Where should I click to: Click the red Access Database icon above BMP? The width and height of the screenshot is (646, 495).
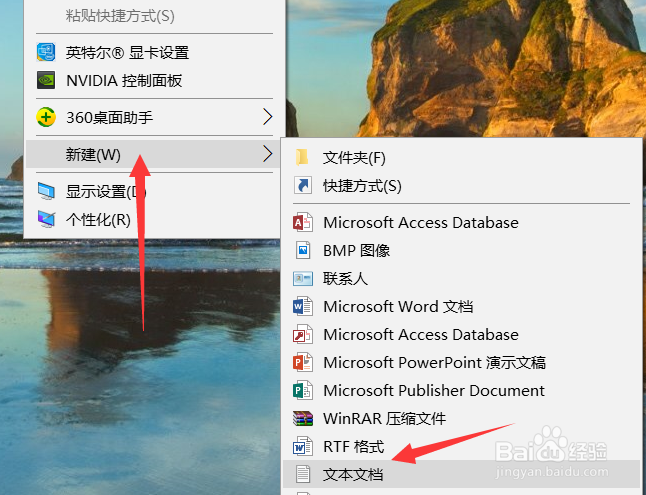click(x=303, y=223)
